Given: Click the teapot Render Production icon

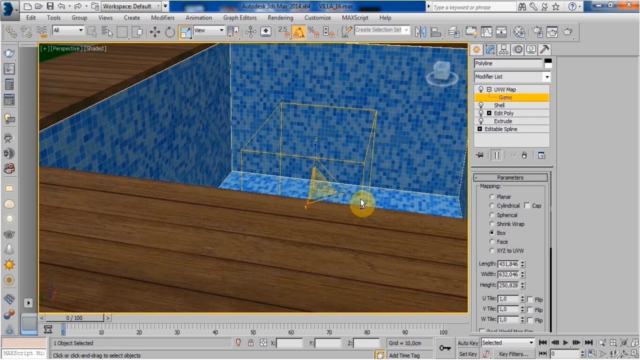Looking at the screenshot, I should point(568,31).
